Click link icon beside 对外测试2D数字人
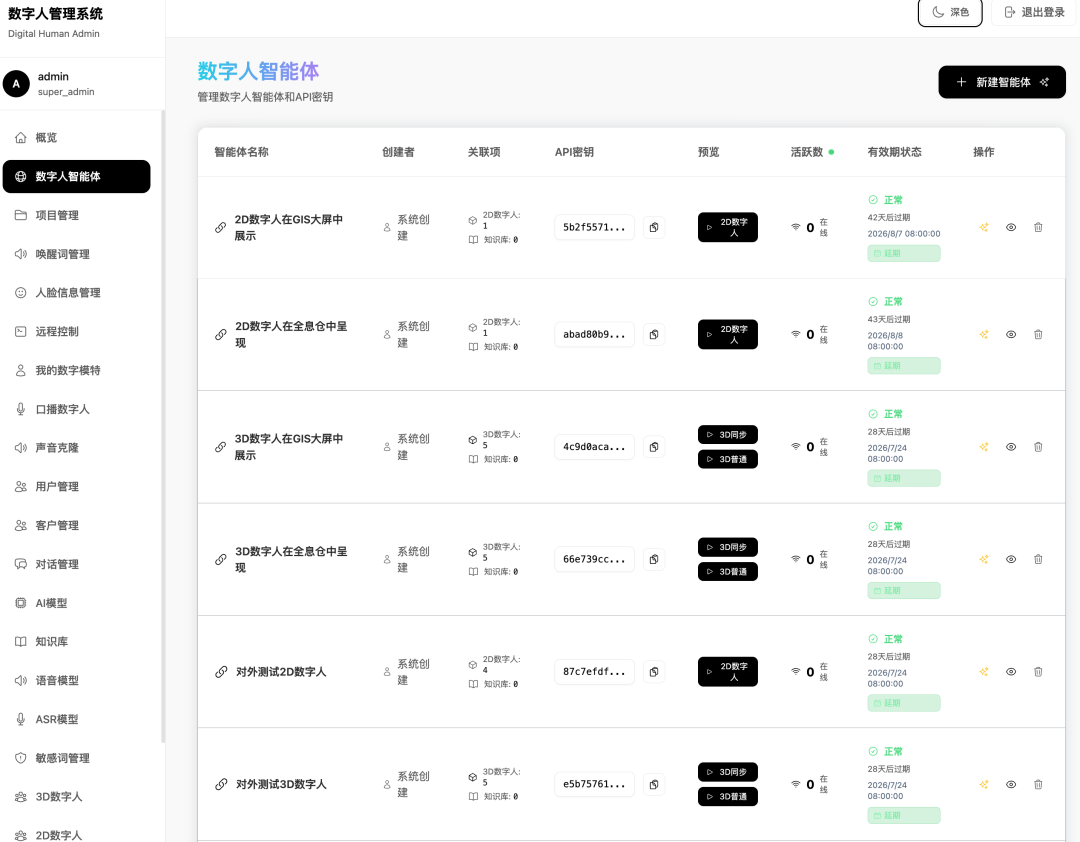The width and height of the screenshot is (1080, 842). point(220,672)
